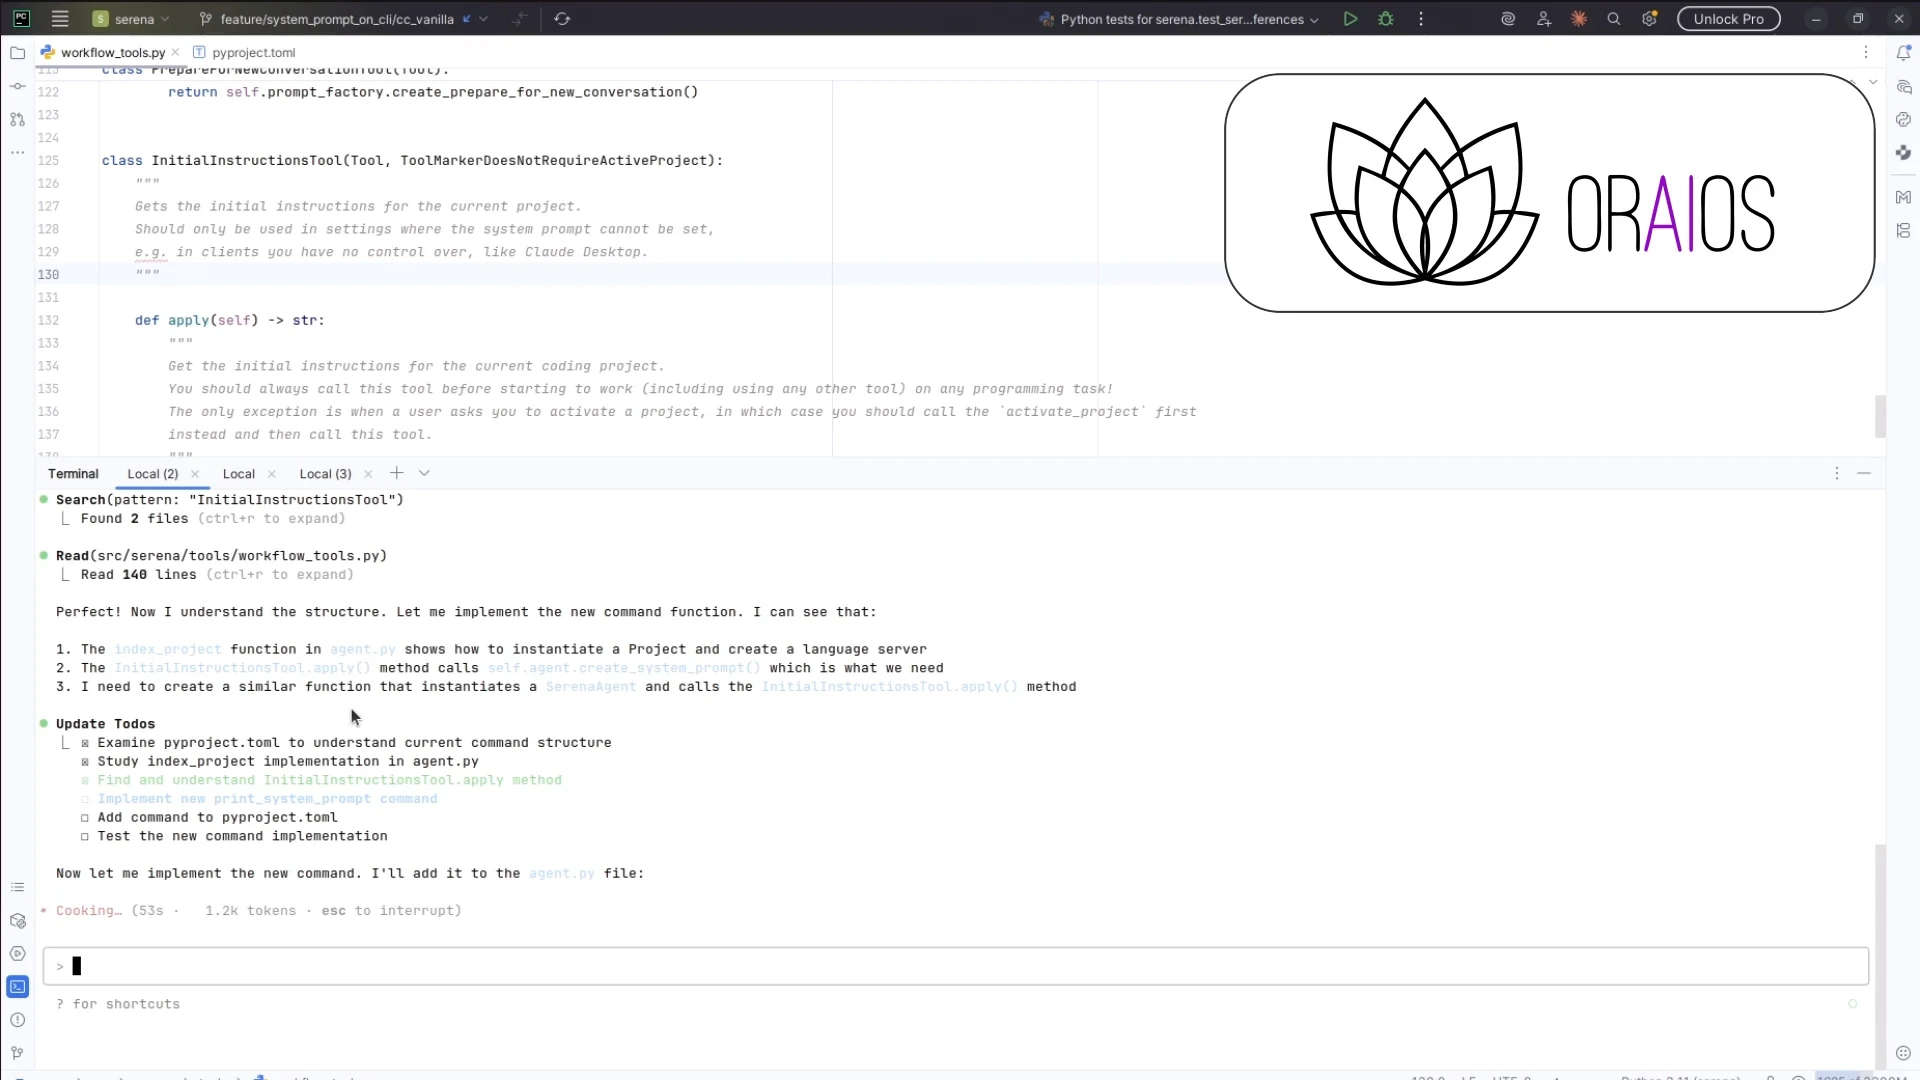Expand the serena project dropdown
Viewport: 1920px width, 1080px height.
[131, 19]
